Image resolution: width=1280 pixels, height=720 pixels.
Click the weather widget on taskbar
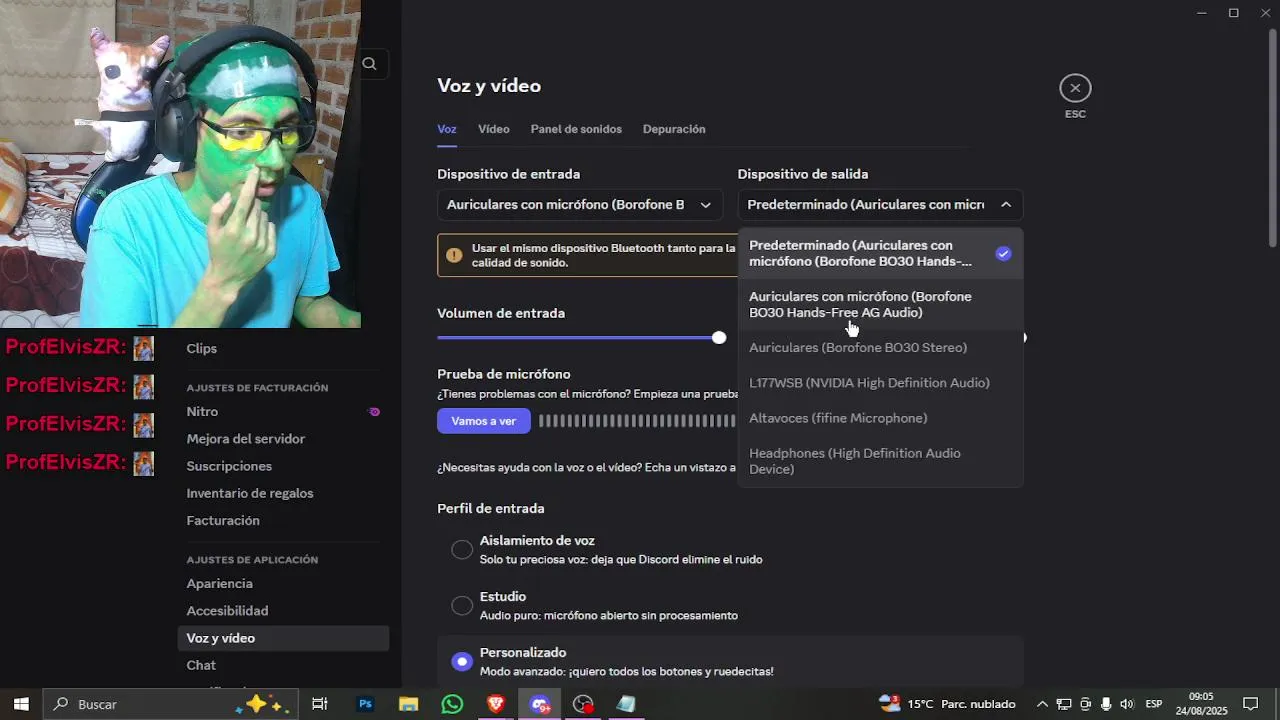tap(947, 704)
